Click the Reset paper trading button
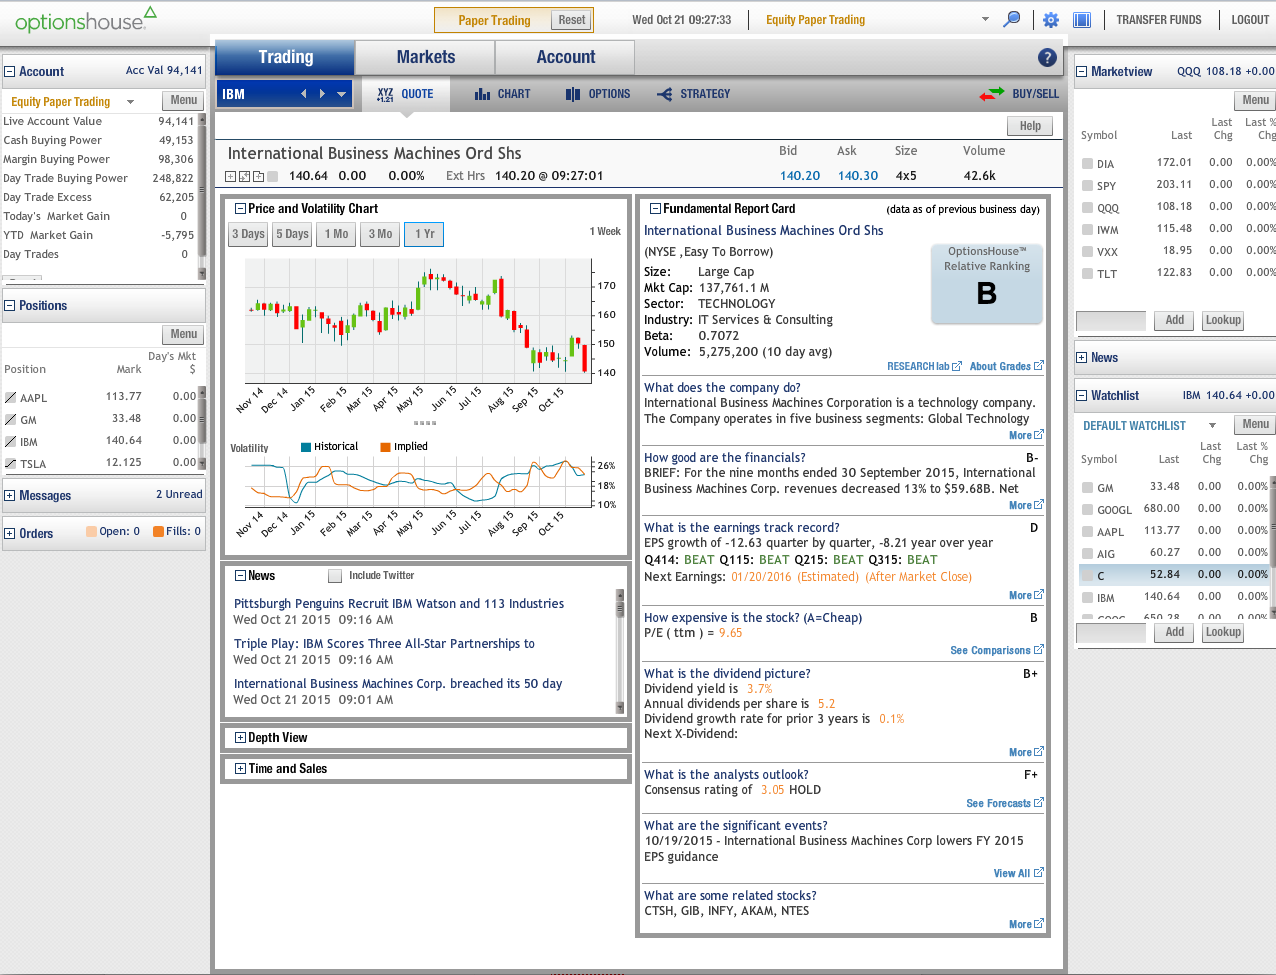Screen dimensions: 1276x975 click(572, 20)
